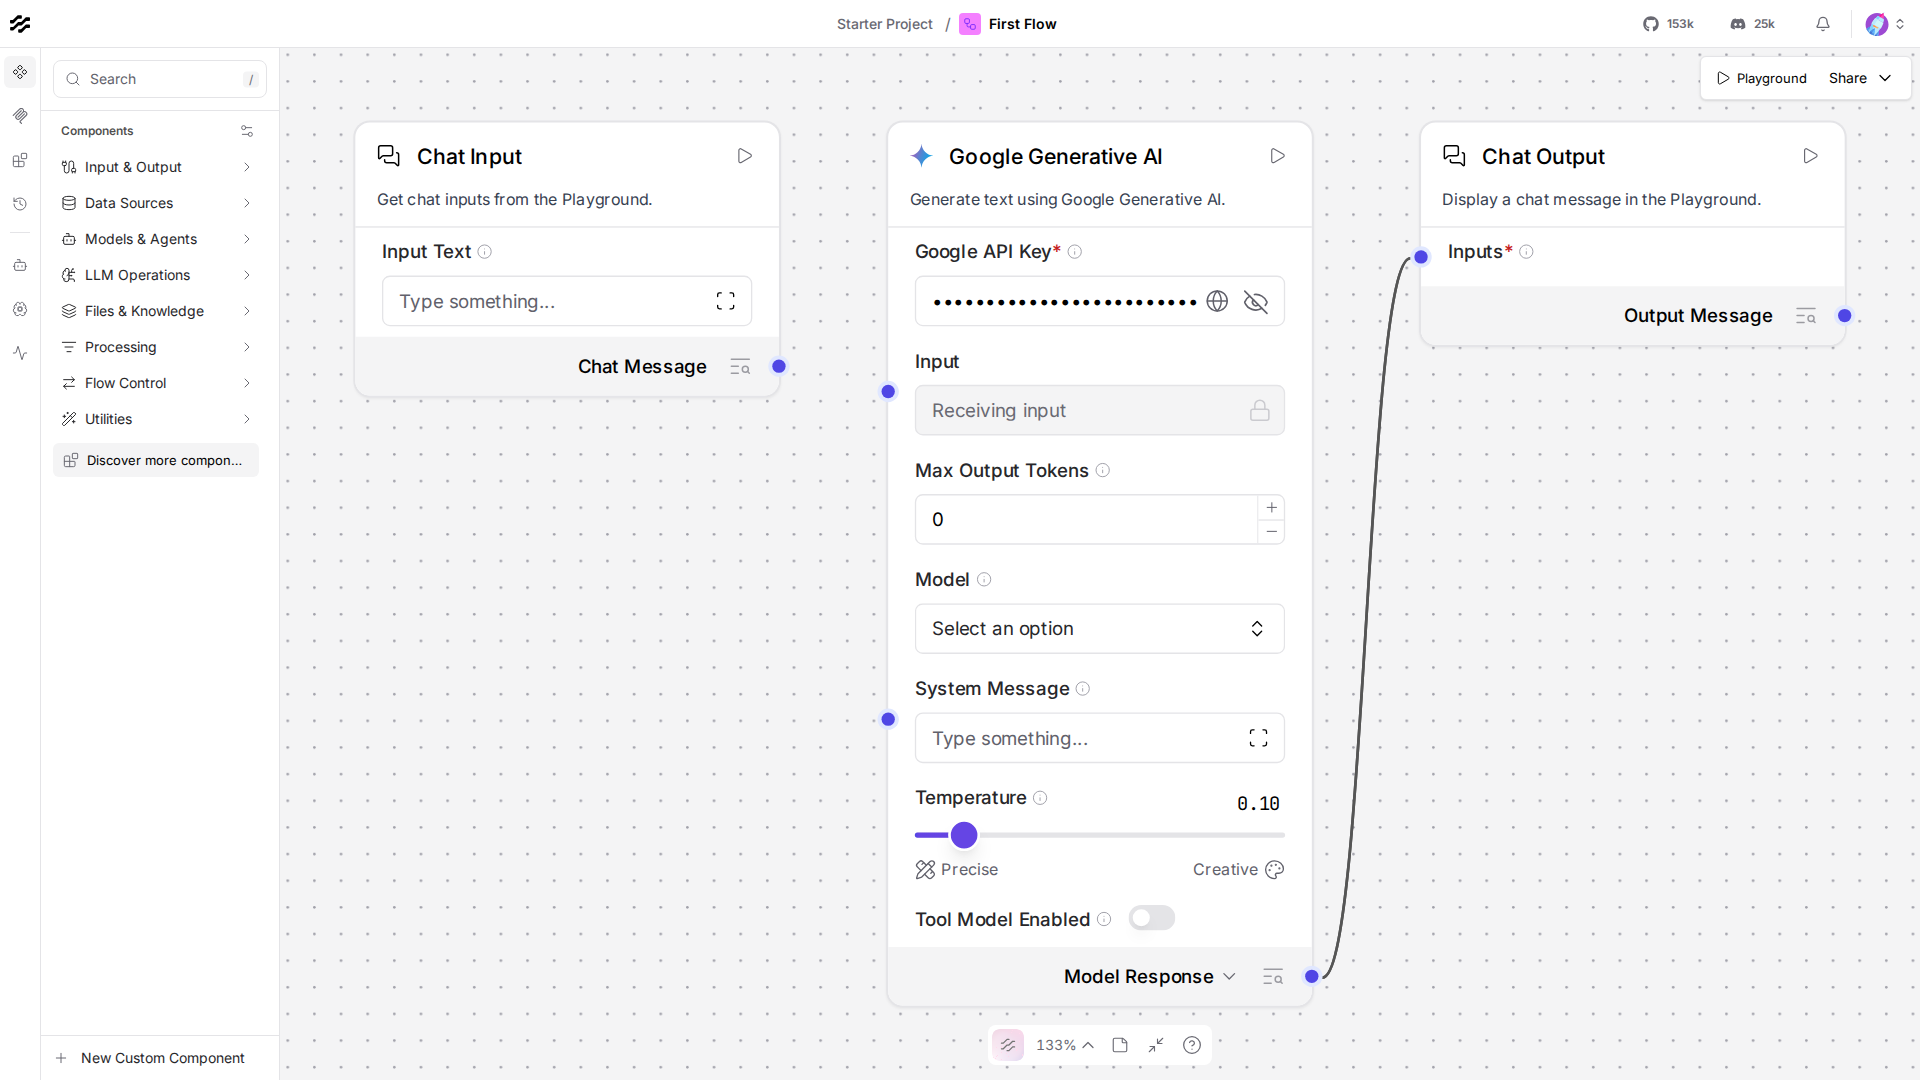Image resolution: width=1920 pixels, height=1080 pixels.
Task: Expand Processing category
Action: click(x=156, y=347)
